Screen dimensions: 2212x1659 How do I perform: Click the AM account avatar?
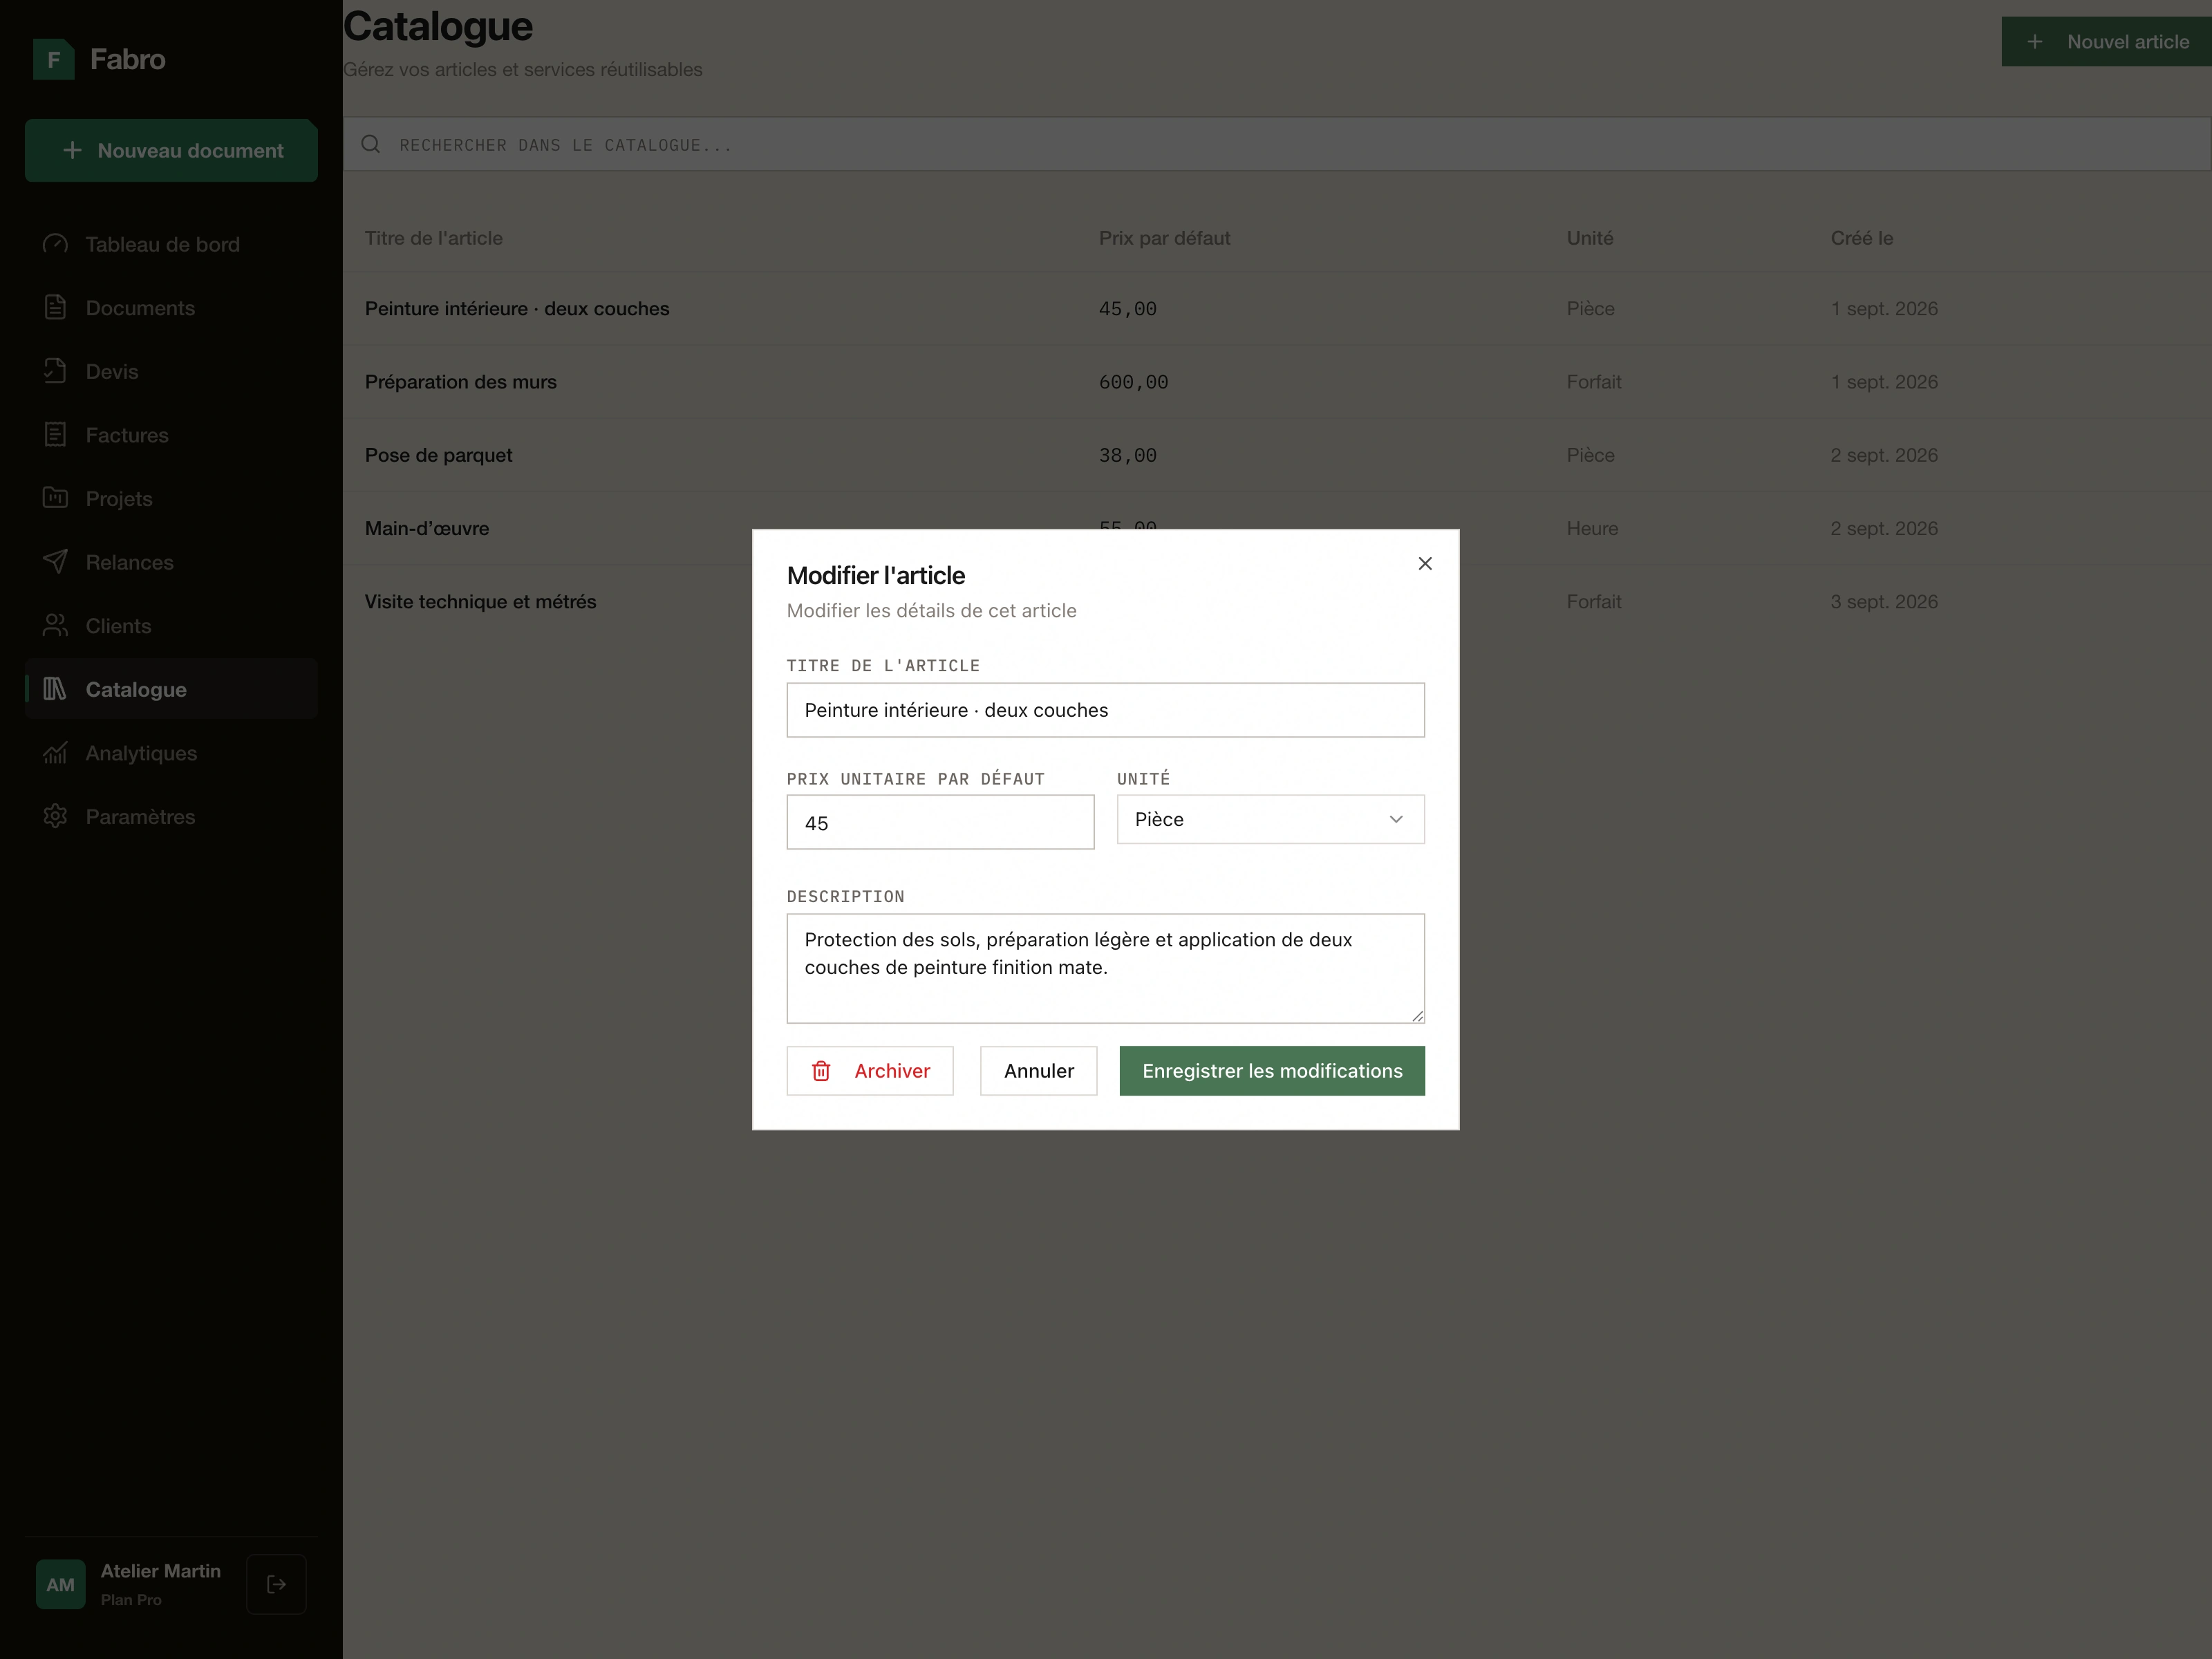(x=60, y=1584)
